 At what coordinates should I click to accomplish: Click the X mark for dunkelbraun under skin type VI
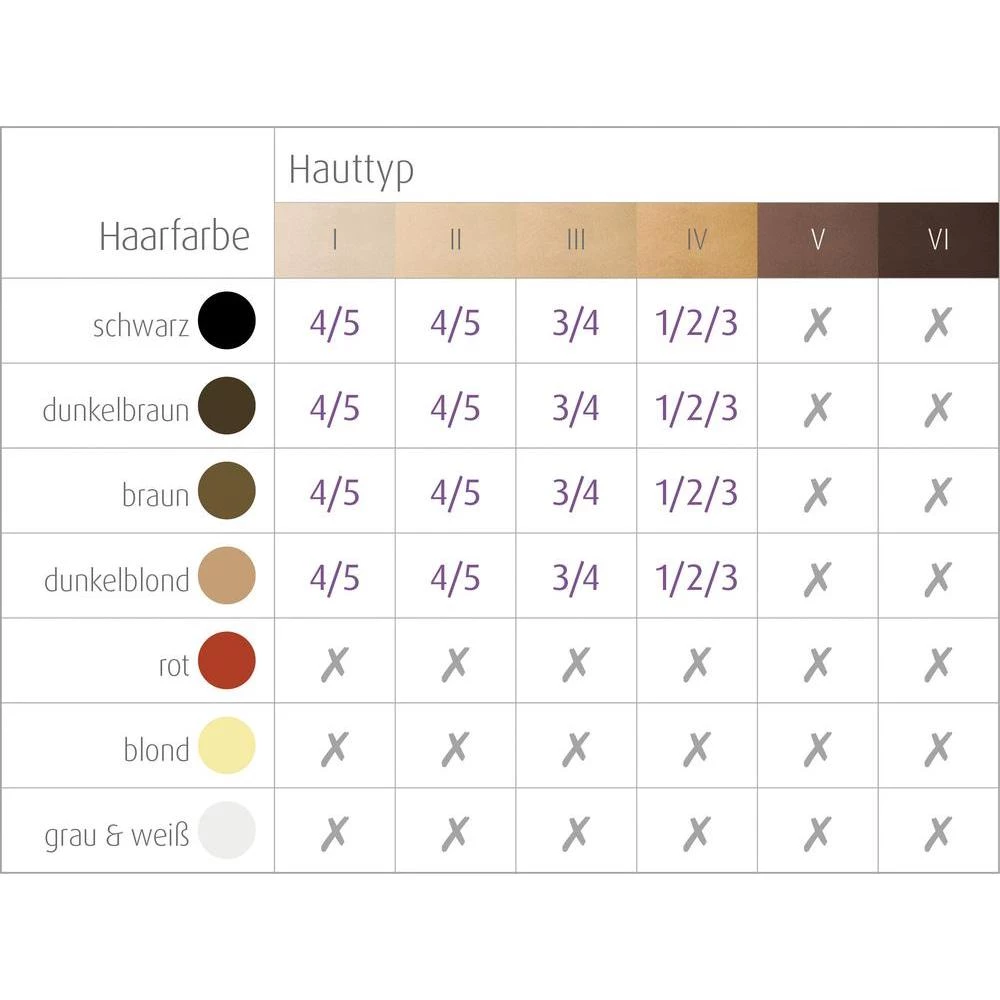(938, 408)
